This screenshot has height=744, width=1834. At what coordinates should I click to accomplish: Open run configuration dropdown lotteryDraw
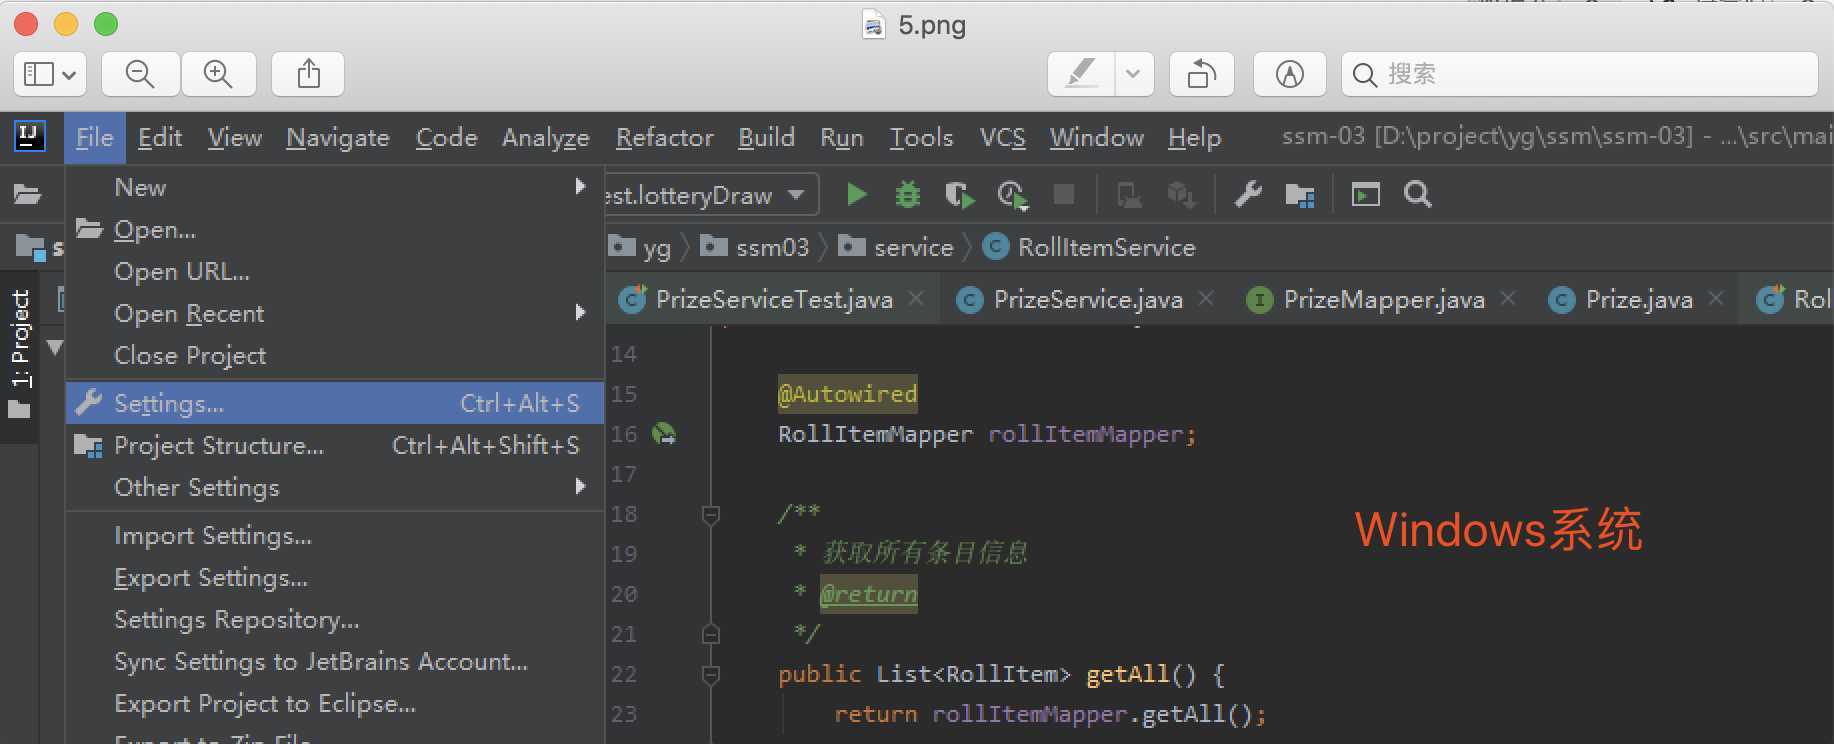(x=710, y=195)
